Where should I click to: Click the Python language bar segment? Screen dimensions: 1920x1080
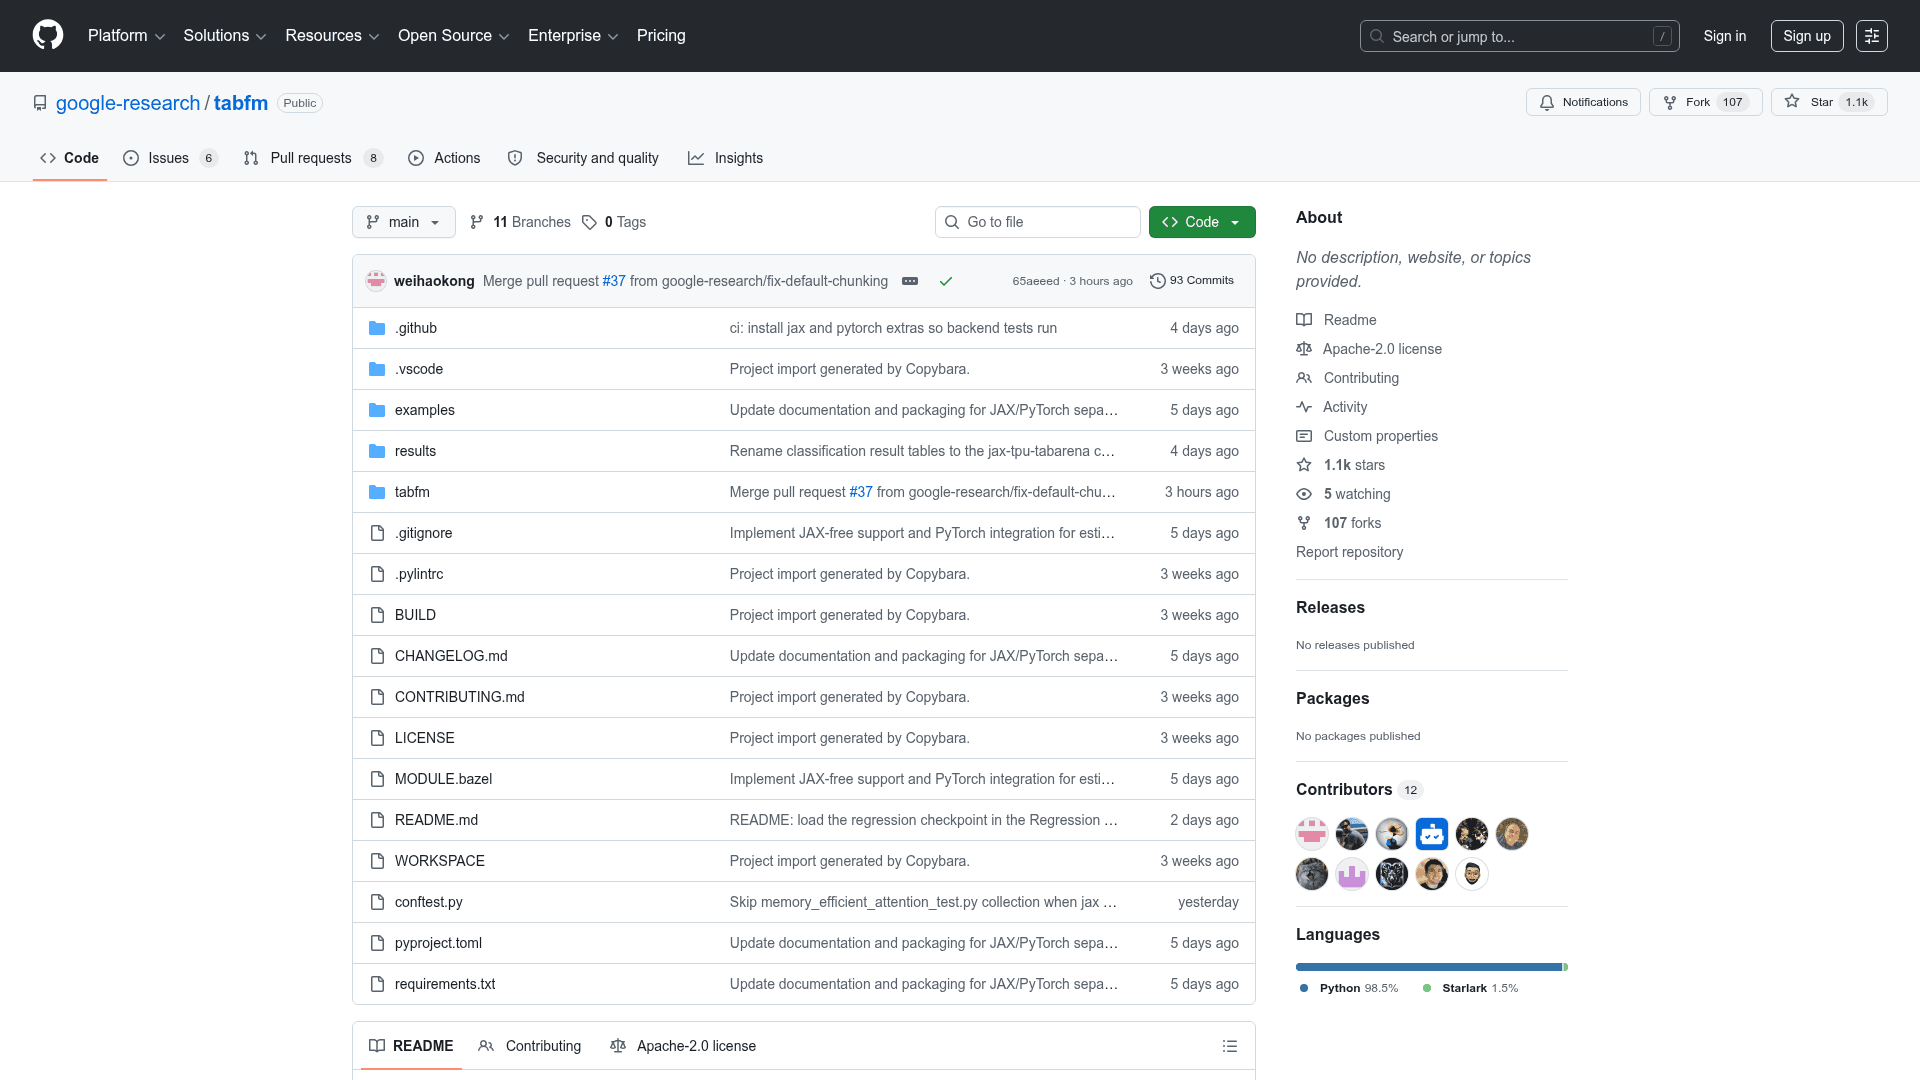(1429, 967)
